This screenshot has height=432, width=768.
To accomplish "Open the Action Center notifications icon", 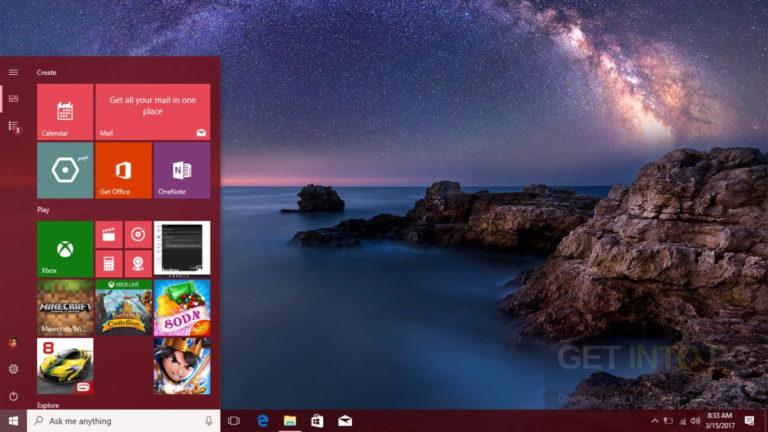I will tap(749, 421).
